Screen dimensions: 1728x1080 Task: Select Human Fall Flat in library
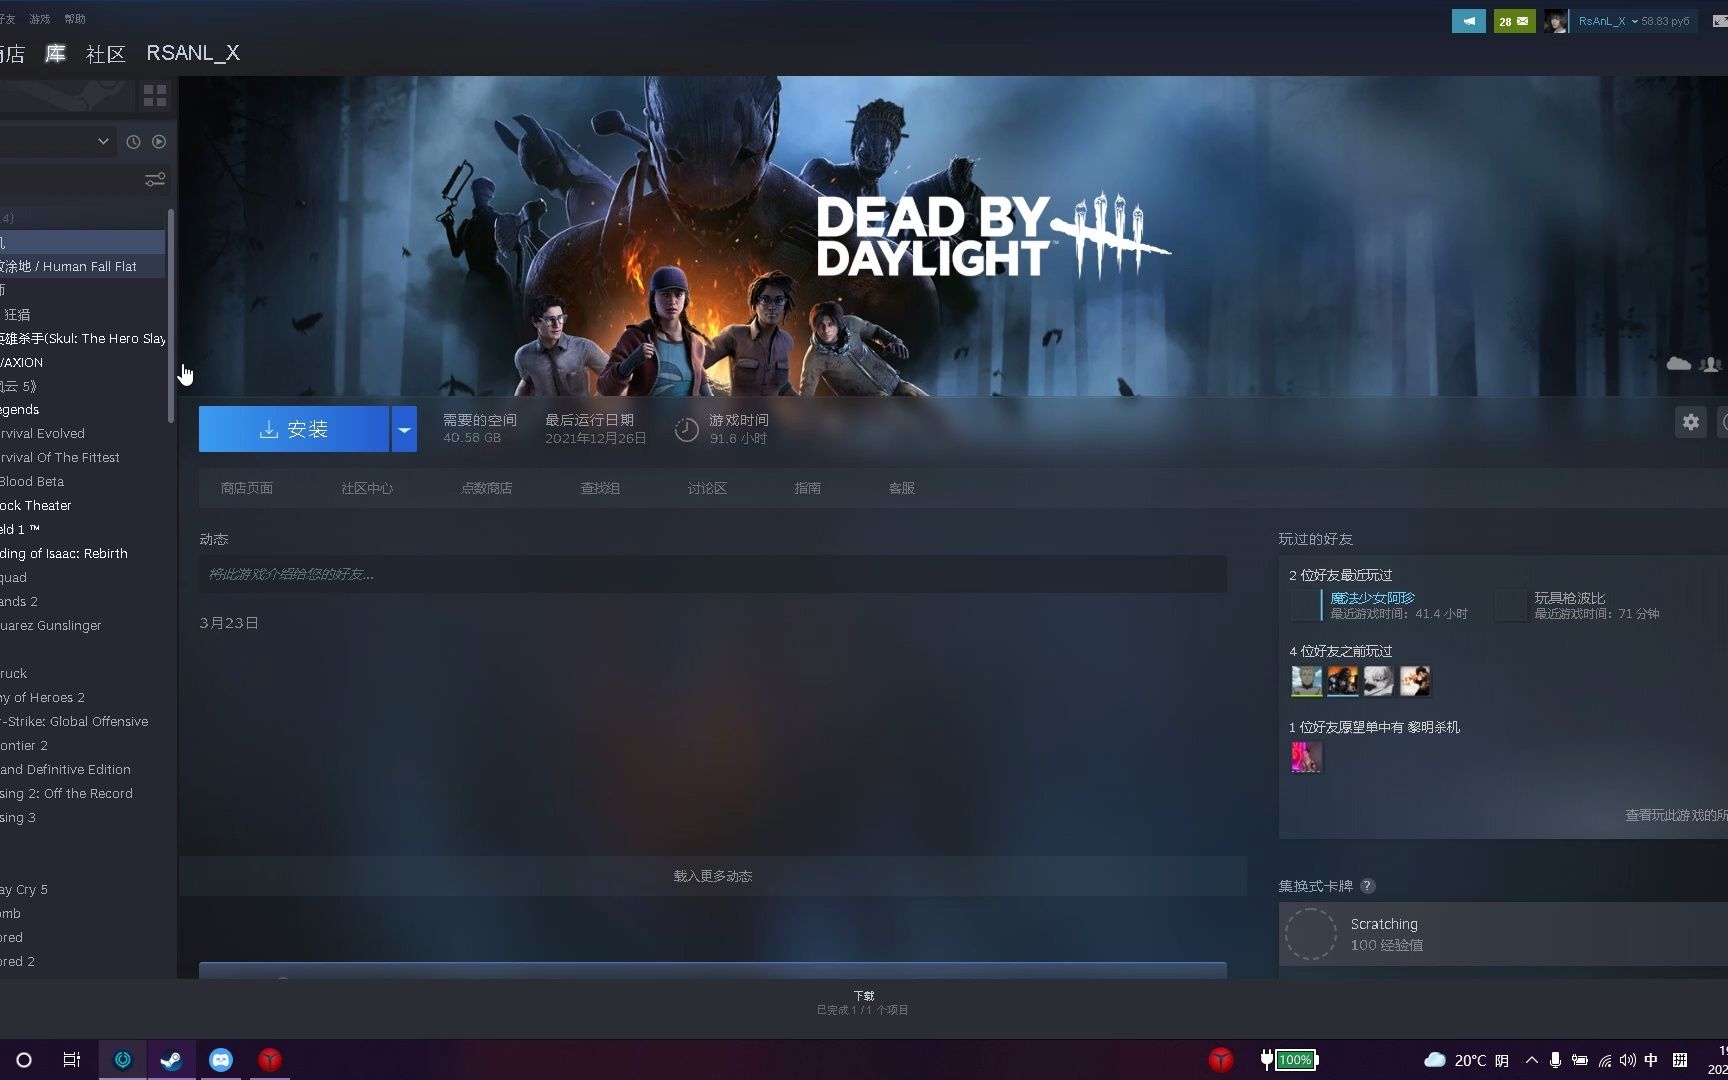pos(82,266)
